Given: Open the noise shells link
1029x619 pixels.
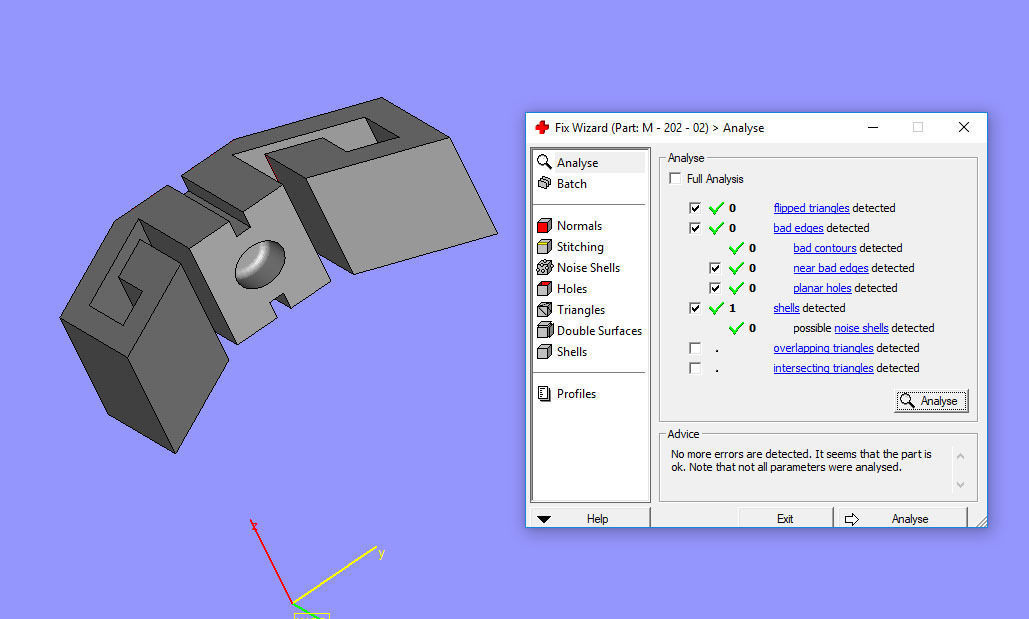Looking at the screenshot, I should [x=861, y=328].
